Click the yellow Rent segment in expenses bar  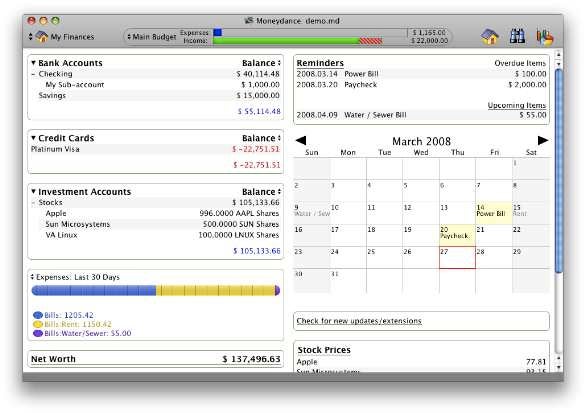click(x=215, y=290)
